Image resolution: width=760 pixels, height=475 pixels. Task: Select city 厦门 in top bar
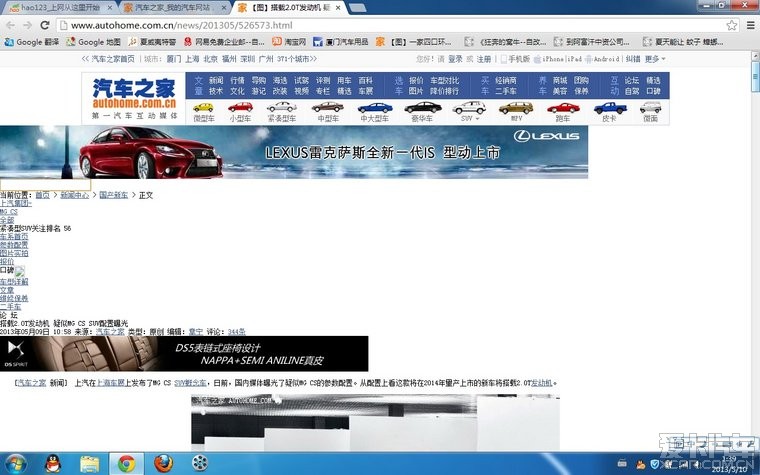click(x=174, y=59)
